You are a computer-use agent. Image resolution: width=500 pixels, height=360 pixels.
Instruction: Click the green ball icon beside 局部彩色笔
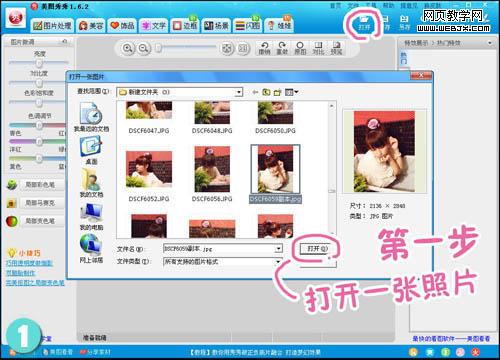pos(12,185)
